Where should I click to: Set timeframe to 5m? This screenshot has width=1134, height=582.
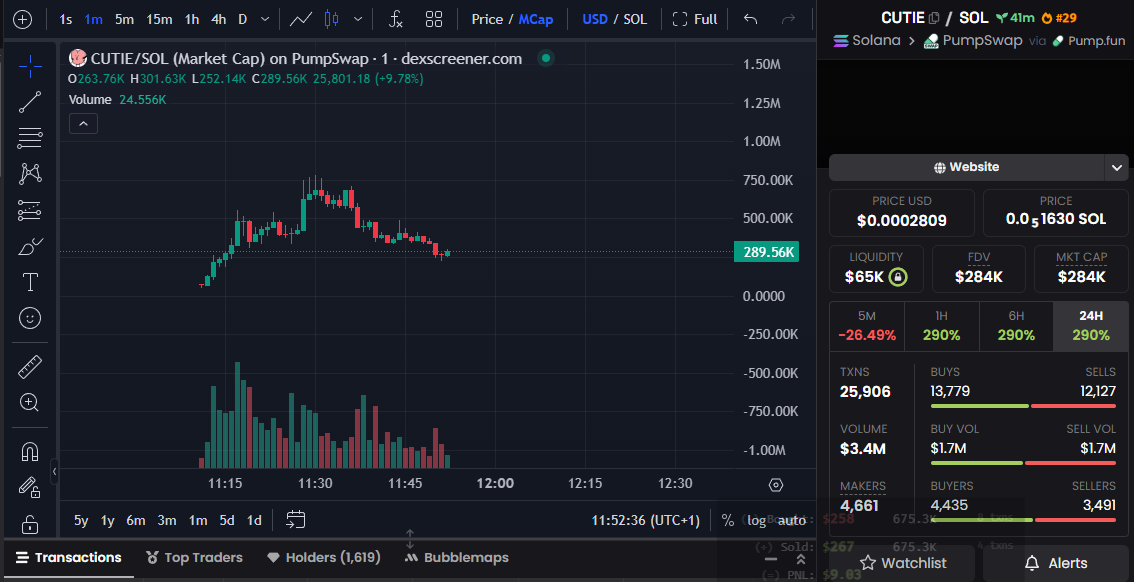[124, 20]
